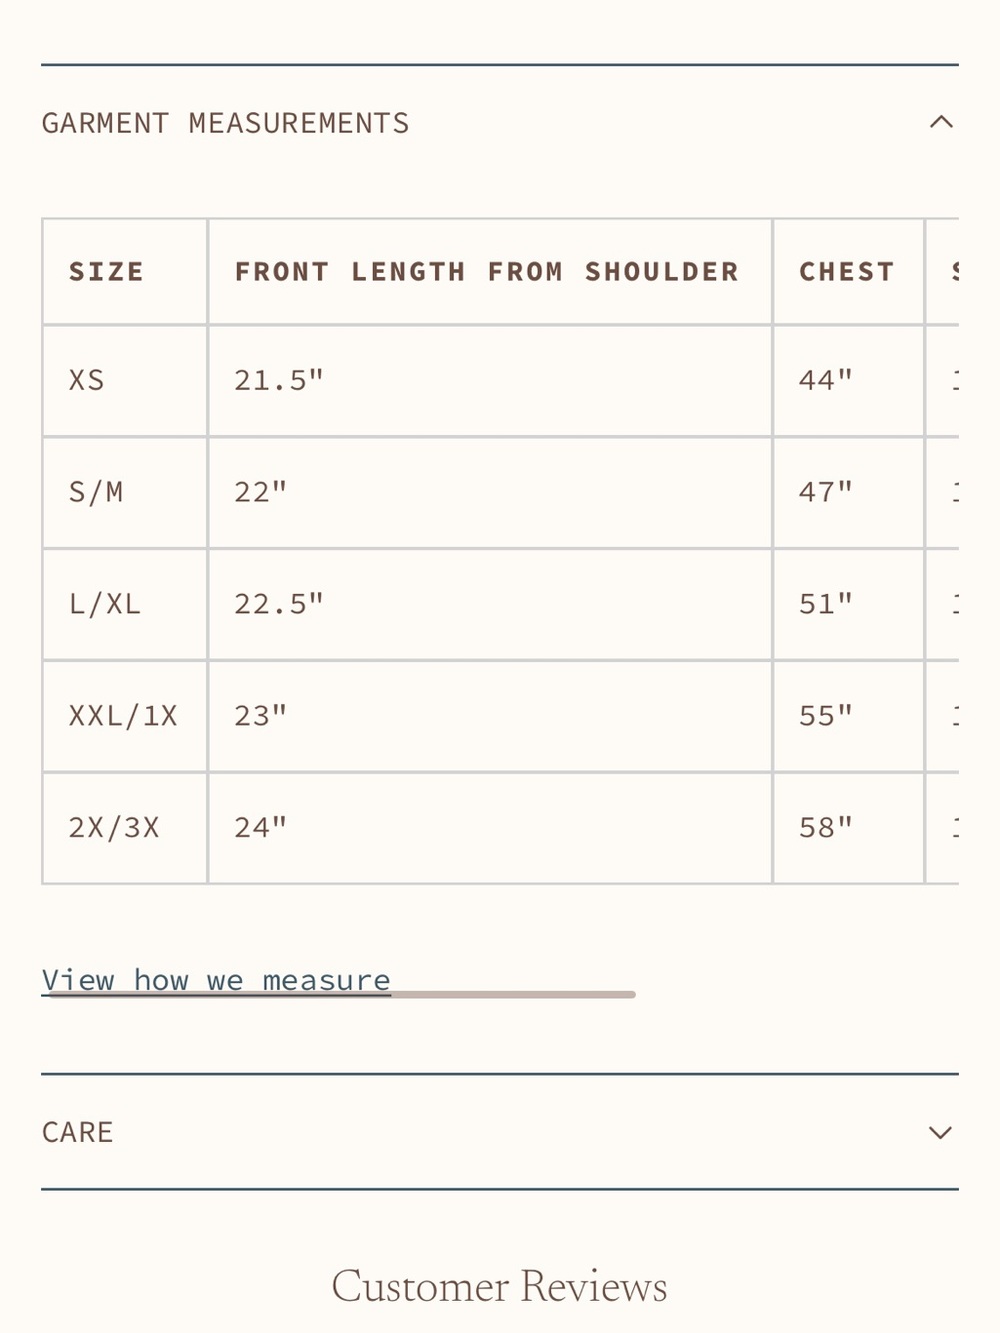
Task: Click the 51" chest measurement cell
Action: point(848,605)
